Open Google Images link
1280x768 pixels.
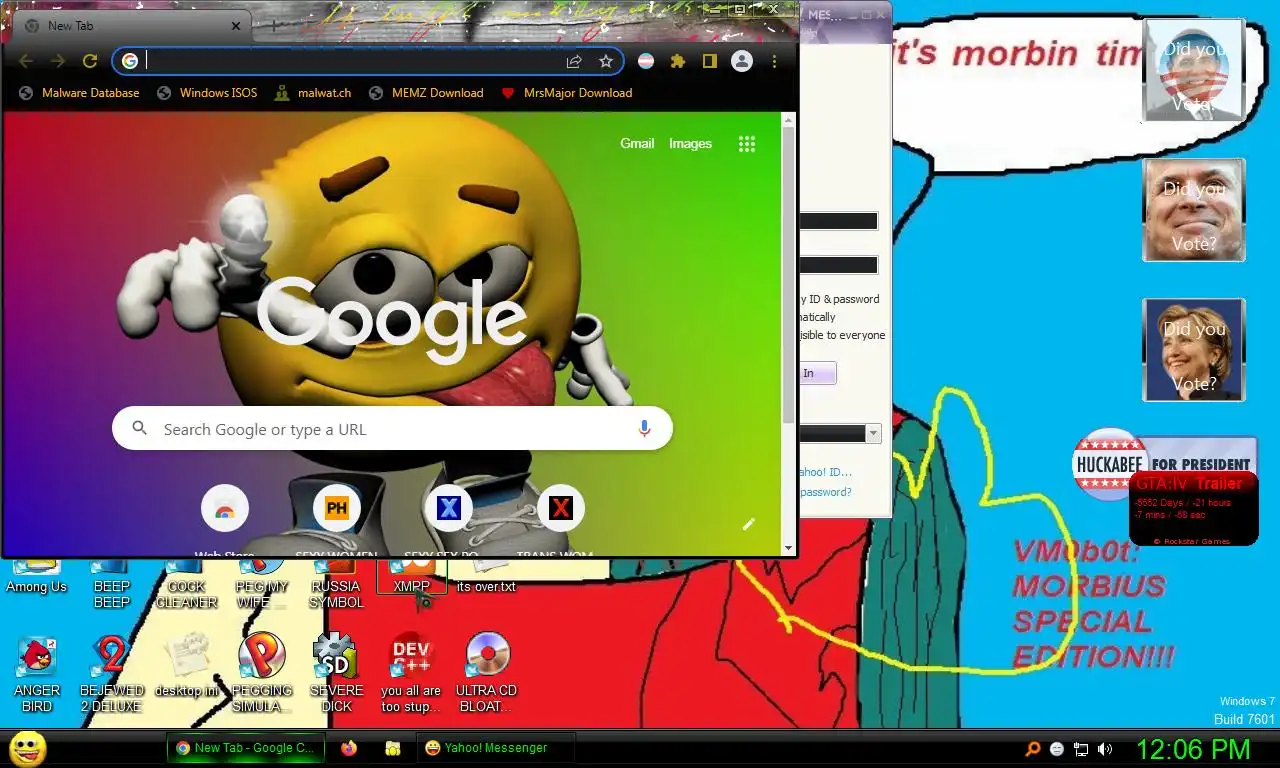(x=690, y=143)
